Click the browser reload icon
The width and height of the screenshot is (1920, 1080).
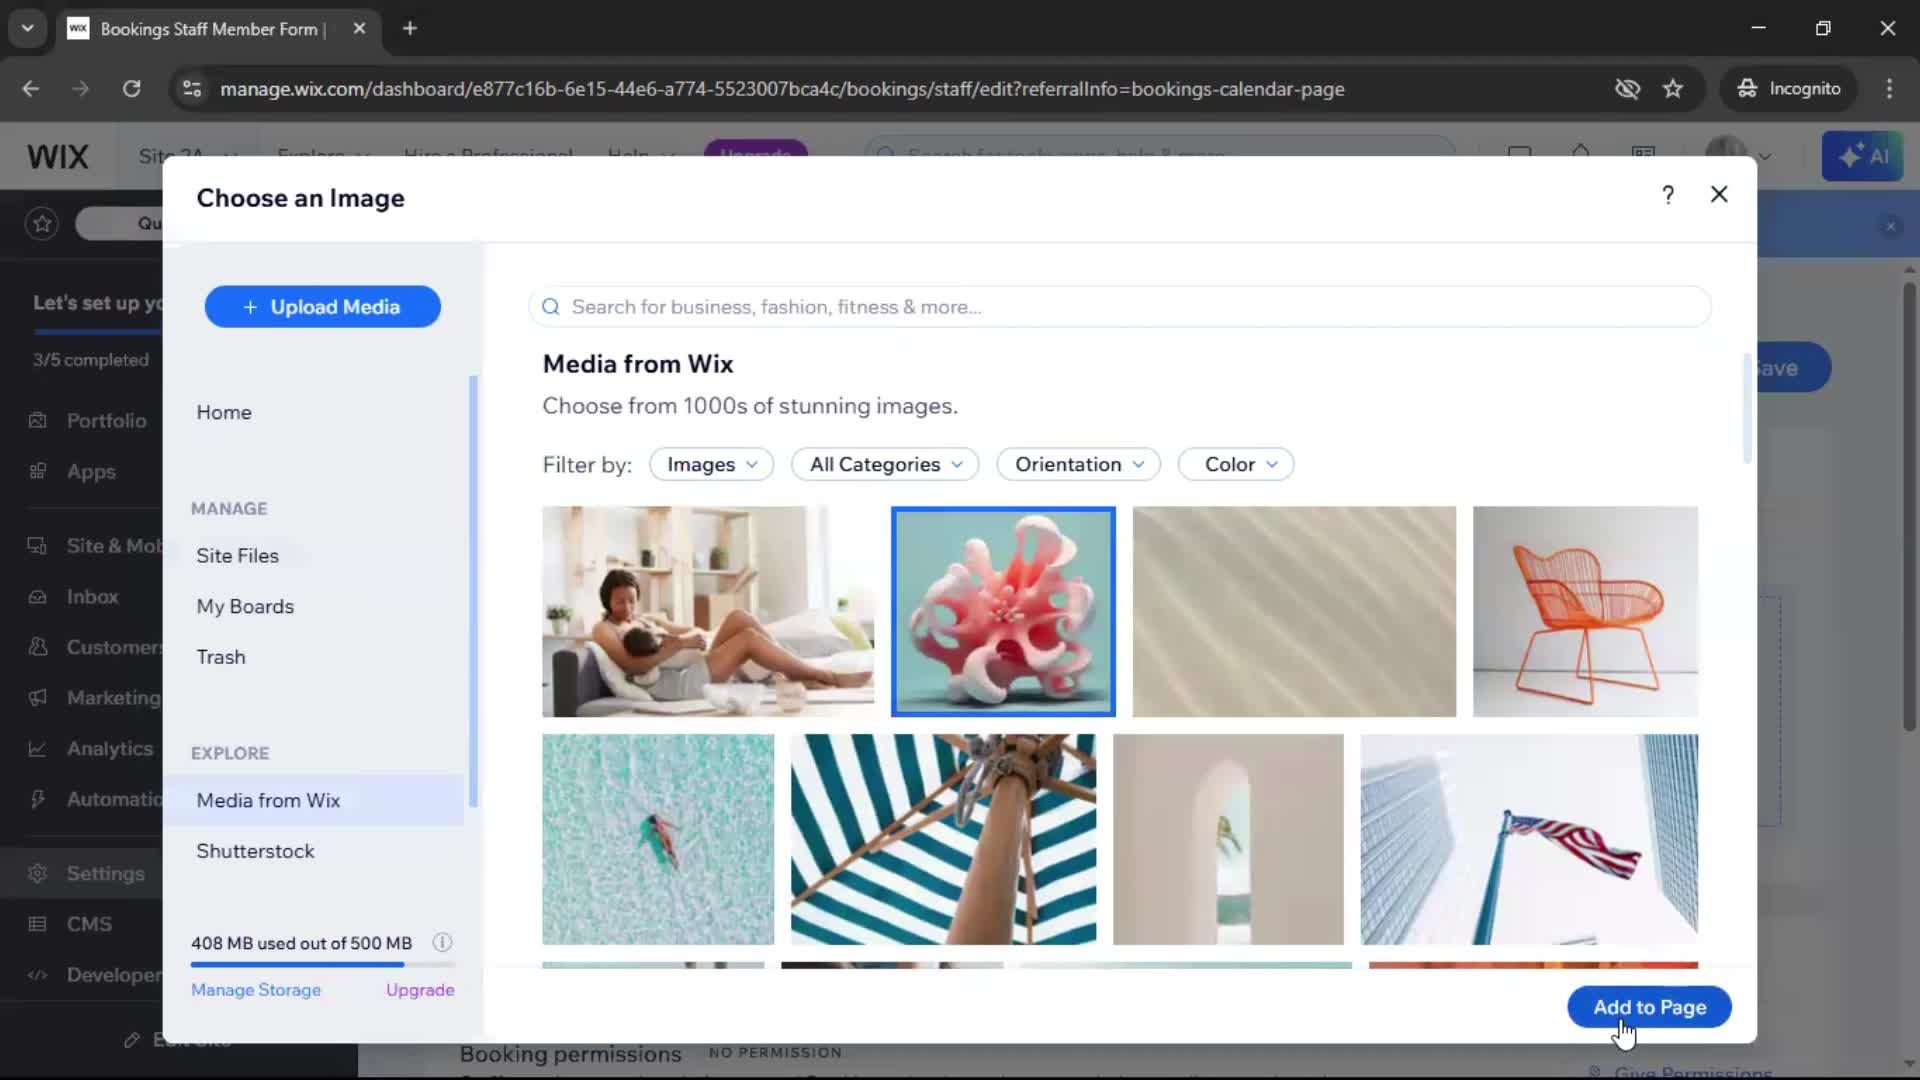pos(131,88)
